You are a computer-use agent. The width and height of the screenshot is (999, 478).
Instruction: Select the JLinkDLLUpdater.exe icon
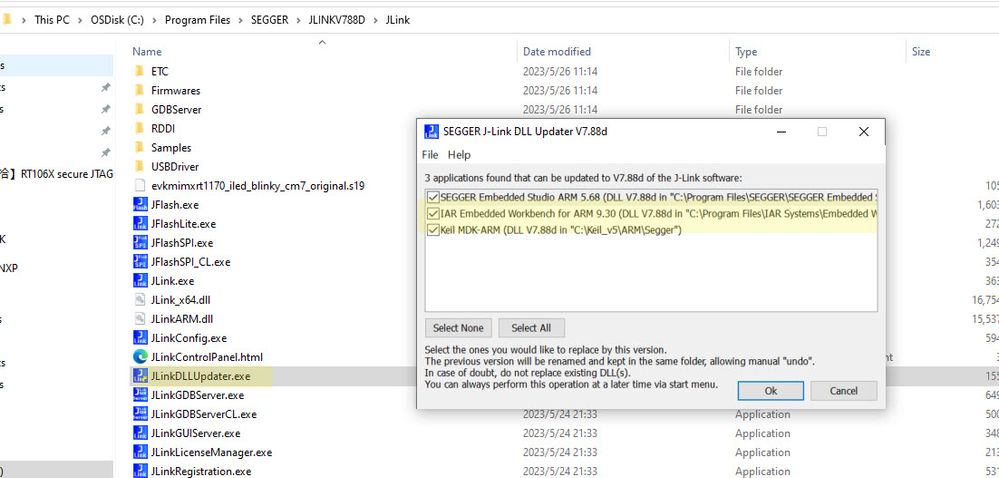click(140, 376)
